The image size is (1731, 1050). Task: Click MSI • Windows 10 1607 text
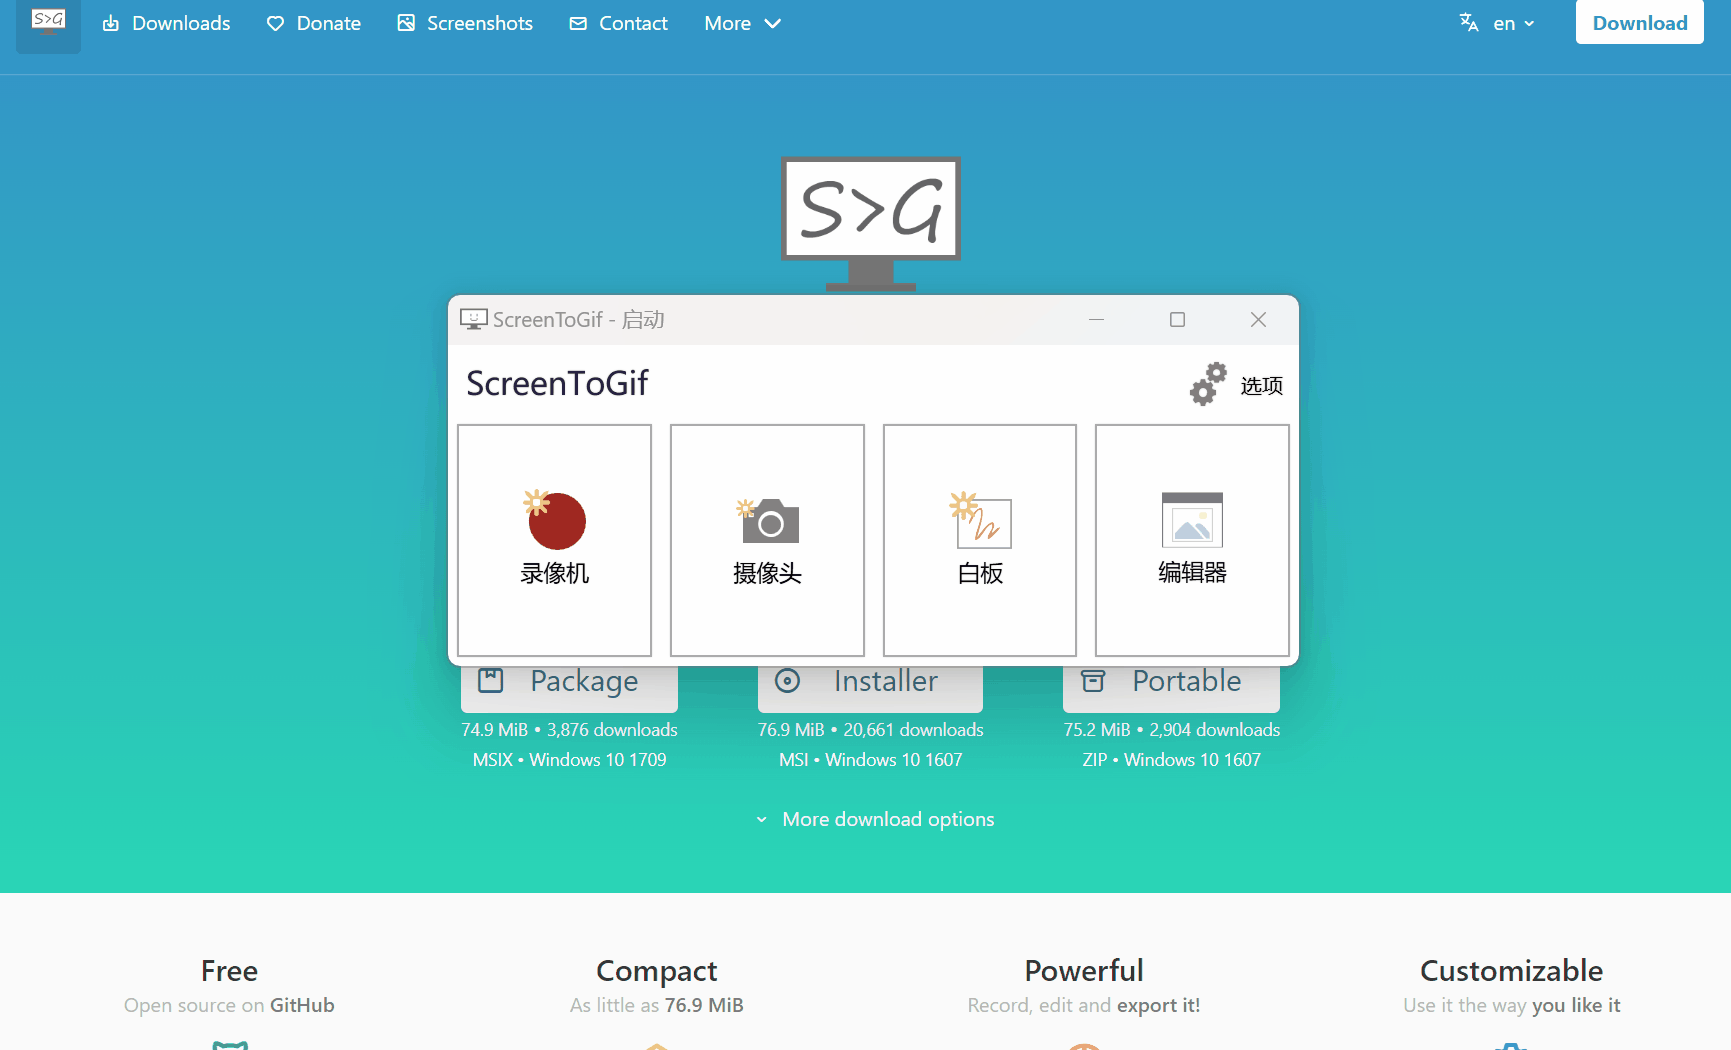point(870,760)
